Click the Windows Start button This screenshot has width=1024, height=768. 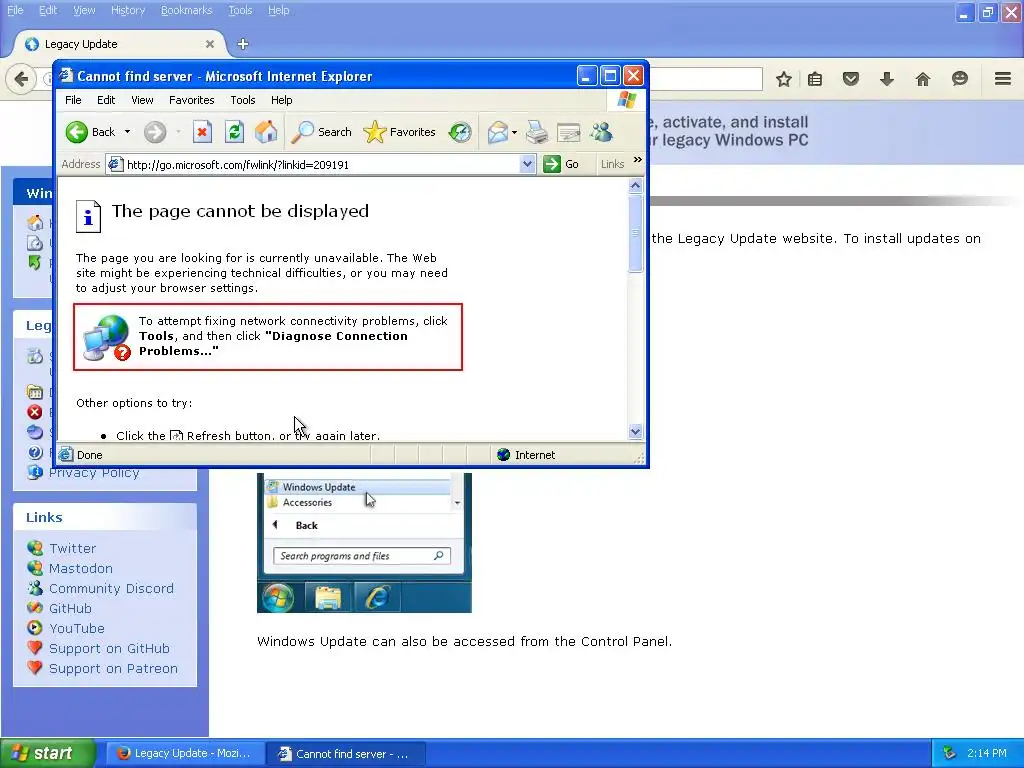click(x=48, y=753)
